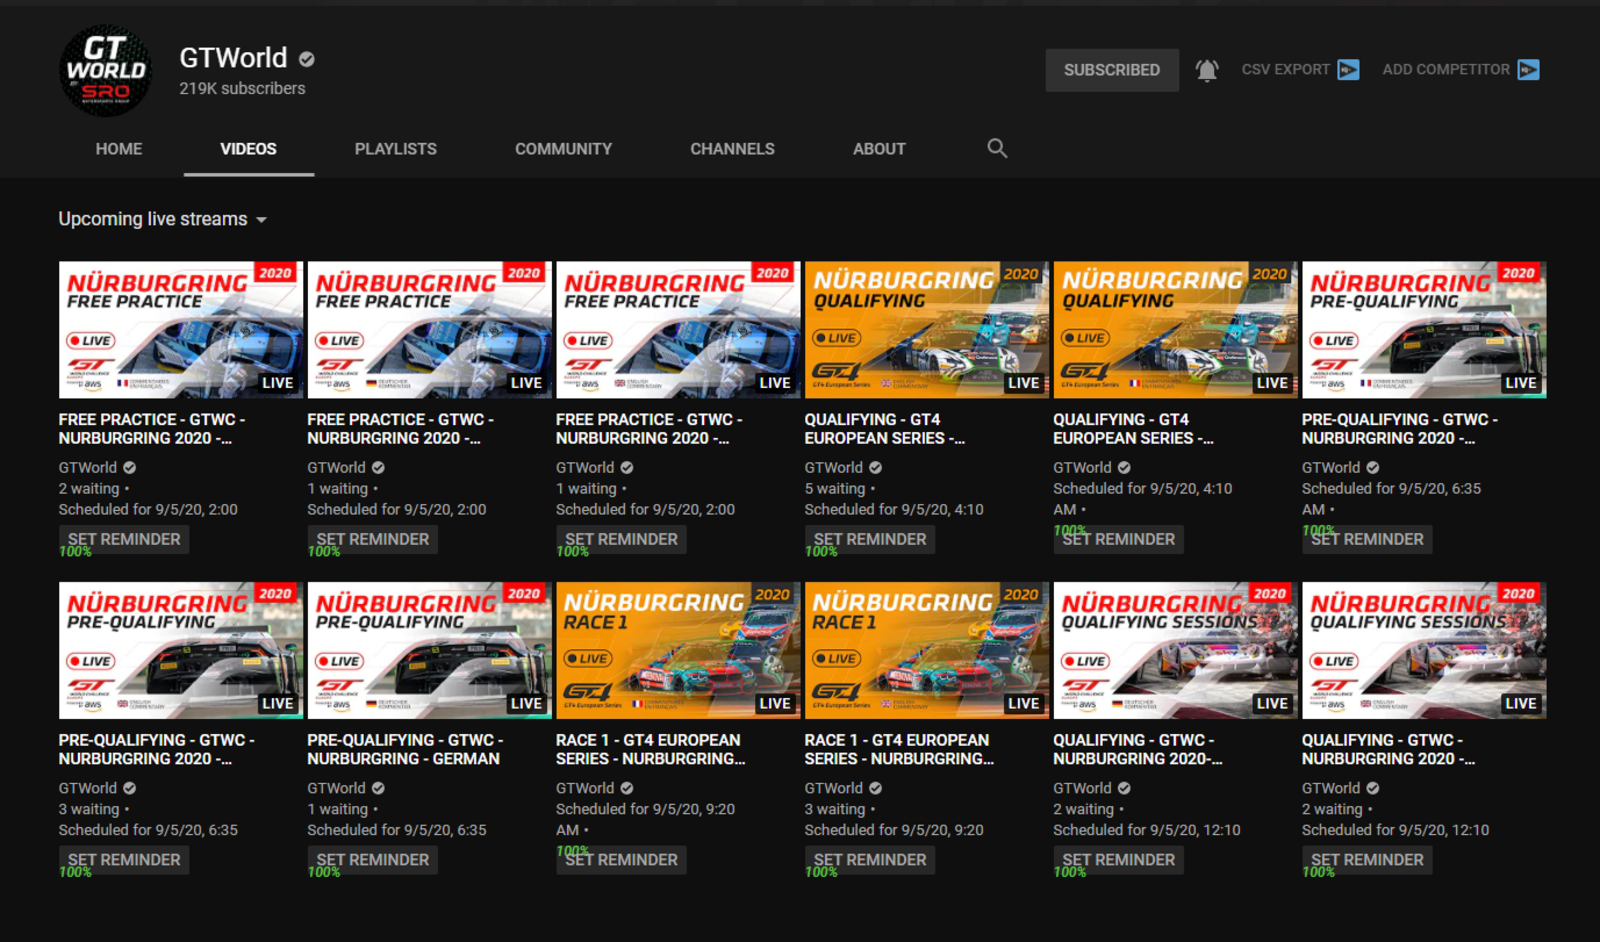Viewport: 1600px width, 942px height.
Task: Open Free Practice title with 2 waiting
Action: [152, 429]
